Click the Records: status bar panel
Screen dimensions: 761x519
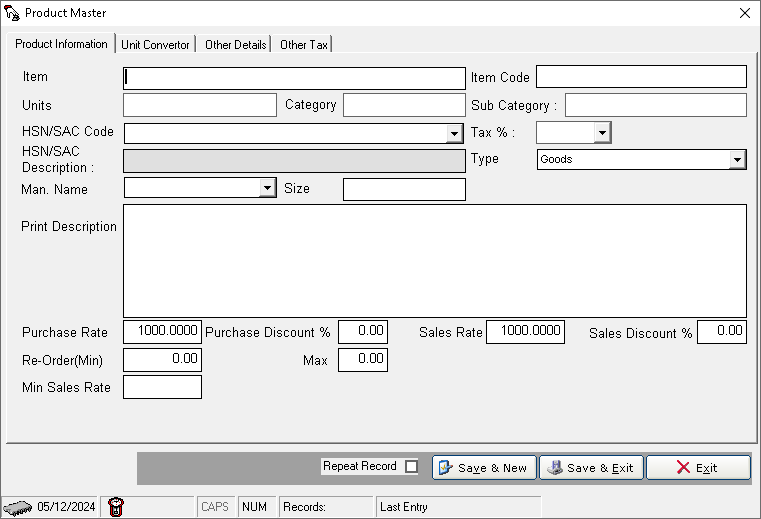(x=326, y=507)
